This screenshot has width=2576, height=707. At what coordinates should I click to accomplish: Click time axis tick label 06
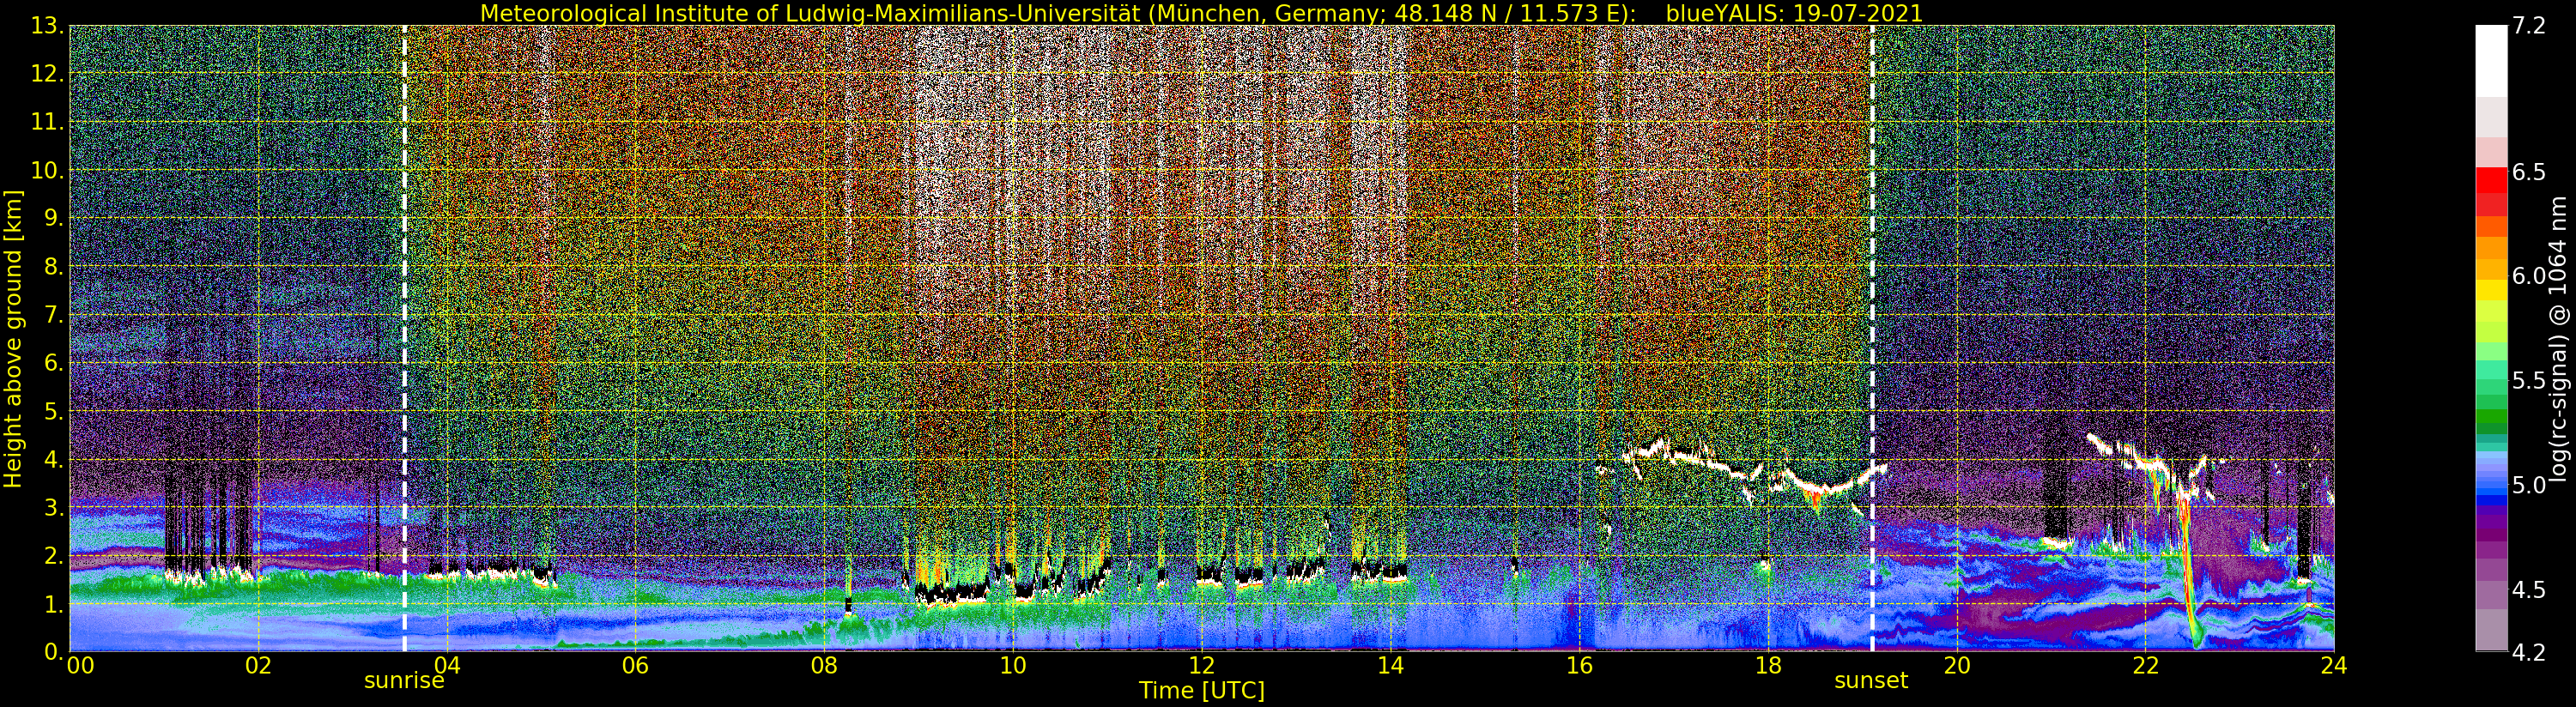pyautogui.click(x=635, y=666)
